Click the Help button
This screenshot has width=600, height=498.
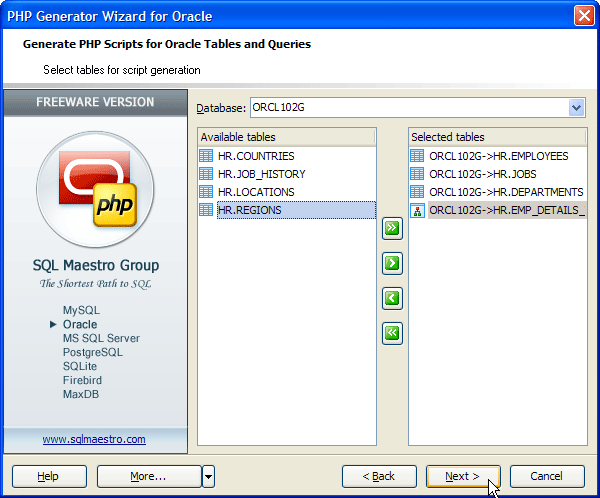(49, 477)
